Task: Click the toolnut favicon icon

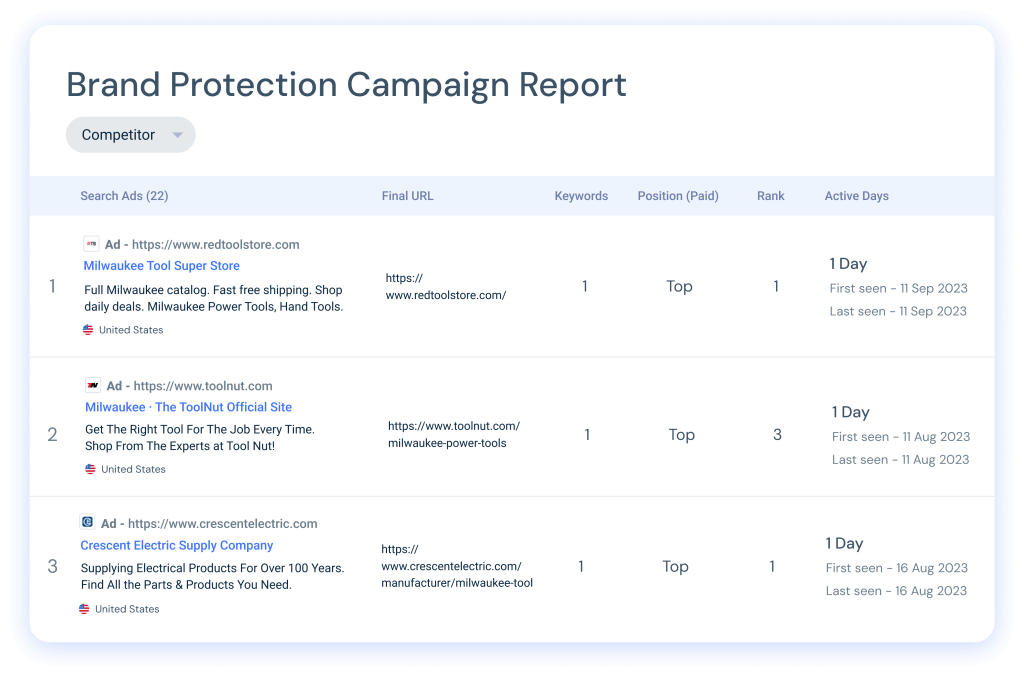Action: tap(93, 385)
